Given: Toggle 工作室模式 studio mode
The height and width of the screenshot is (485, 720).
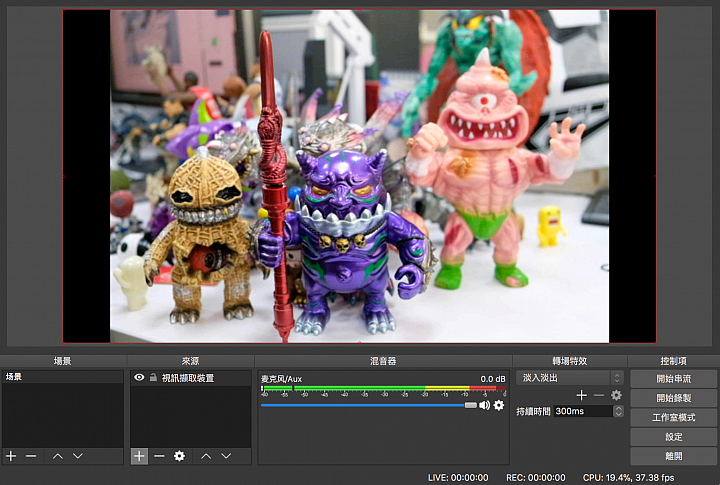Looking at the screenshot, I should [x=673, y=417].
